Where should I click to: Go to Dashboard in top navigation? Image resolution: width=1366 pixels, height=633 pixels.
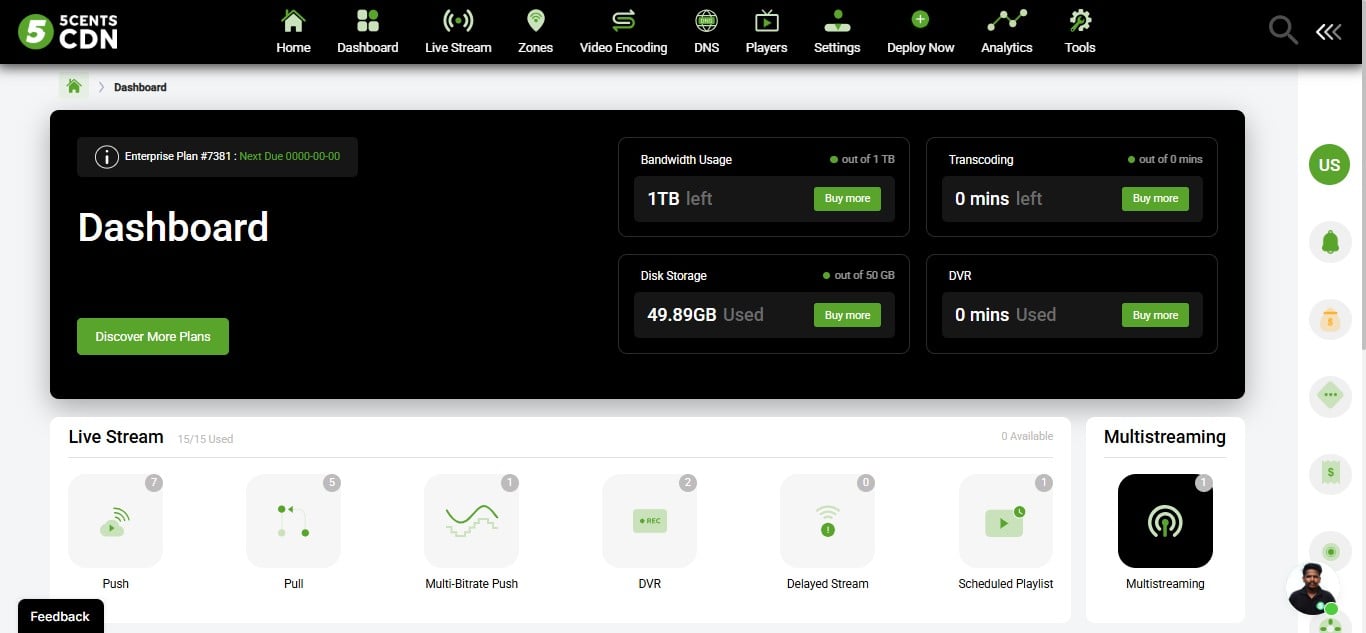point(367,32)
